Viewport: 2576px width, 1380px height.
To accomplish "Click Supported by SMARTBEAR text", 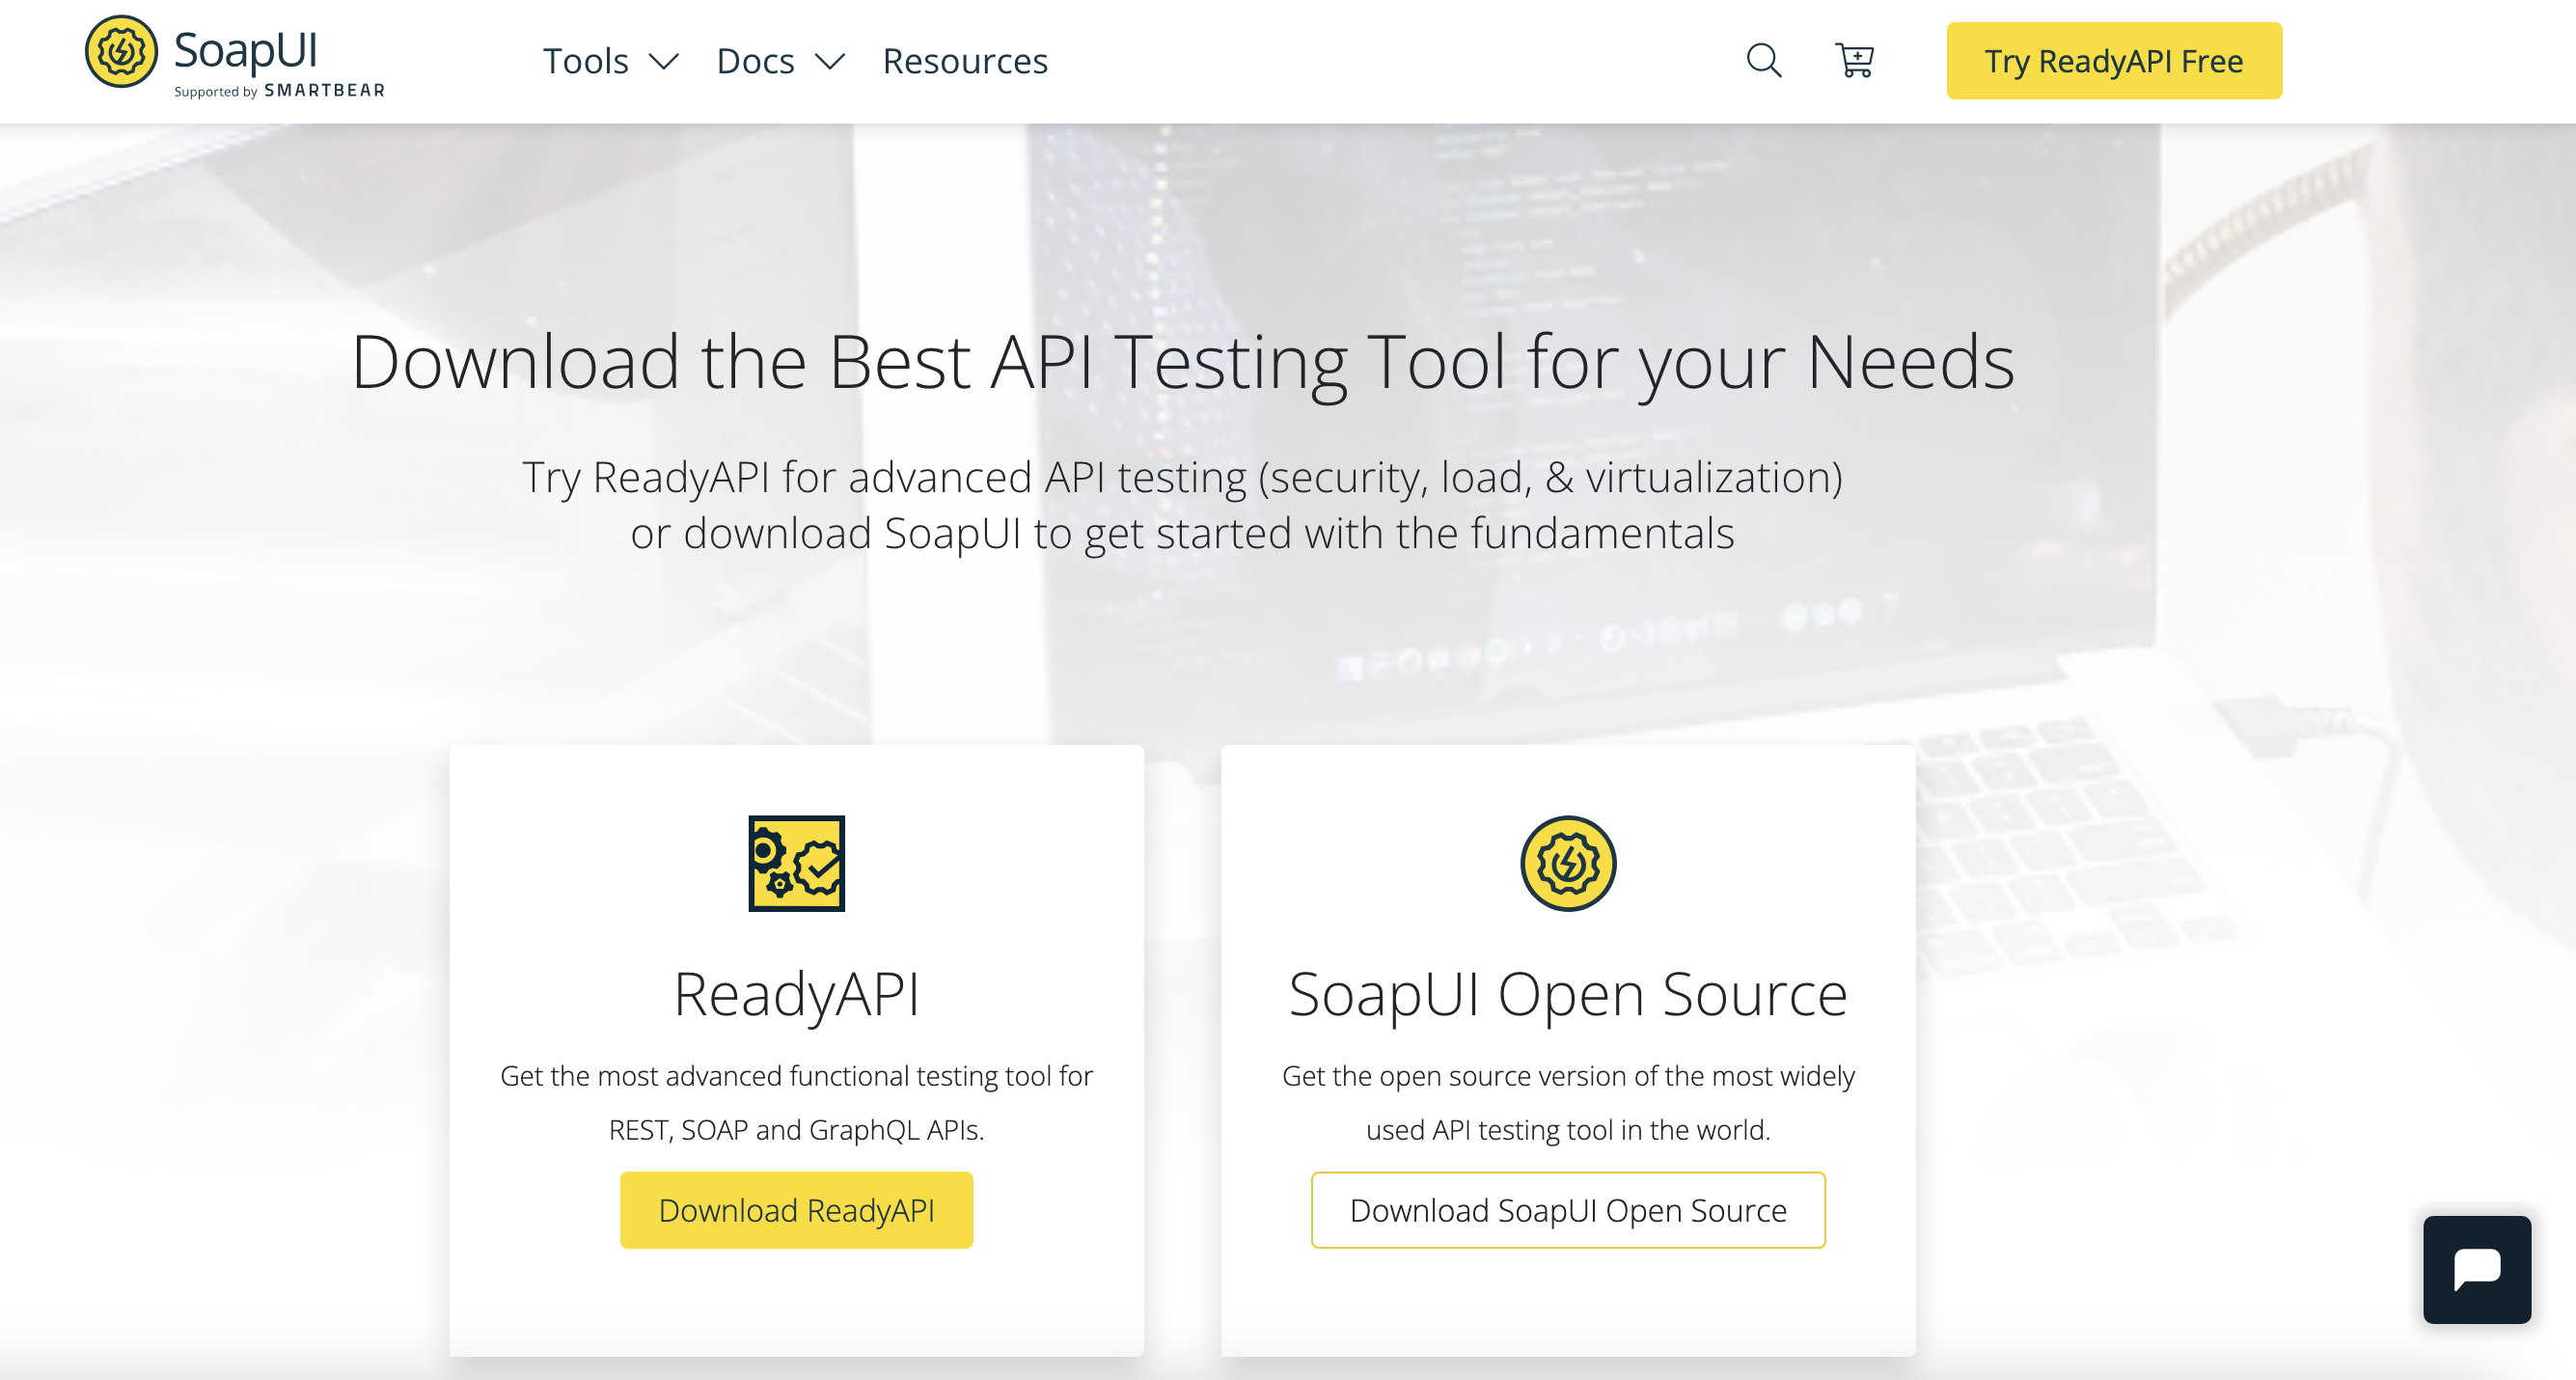I will (279, 91).
